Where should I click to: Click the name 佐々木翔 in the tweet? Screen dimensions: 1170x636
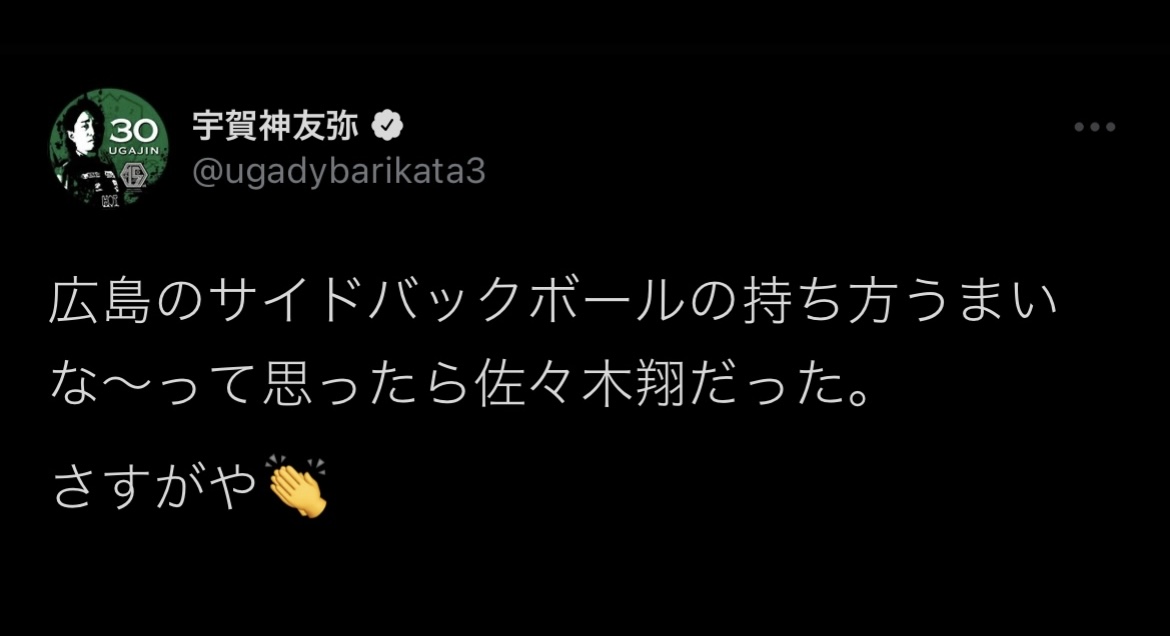pos(581,385)
